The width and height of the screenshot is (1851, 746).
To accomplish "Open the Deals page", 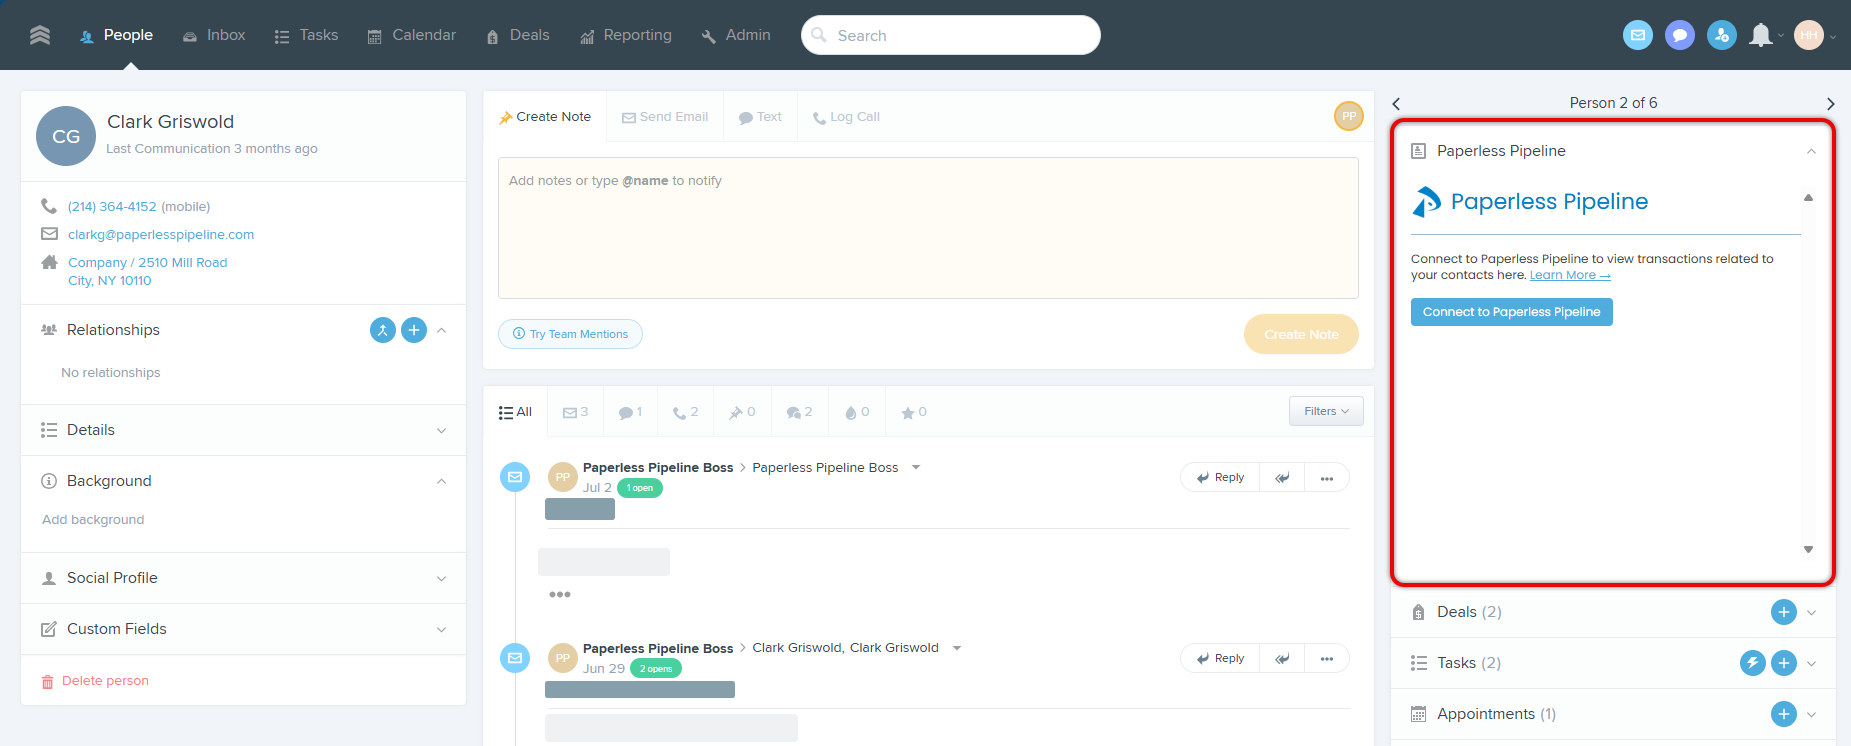I will 517,35.
